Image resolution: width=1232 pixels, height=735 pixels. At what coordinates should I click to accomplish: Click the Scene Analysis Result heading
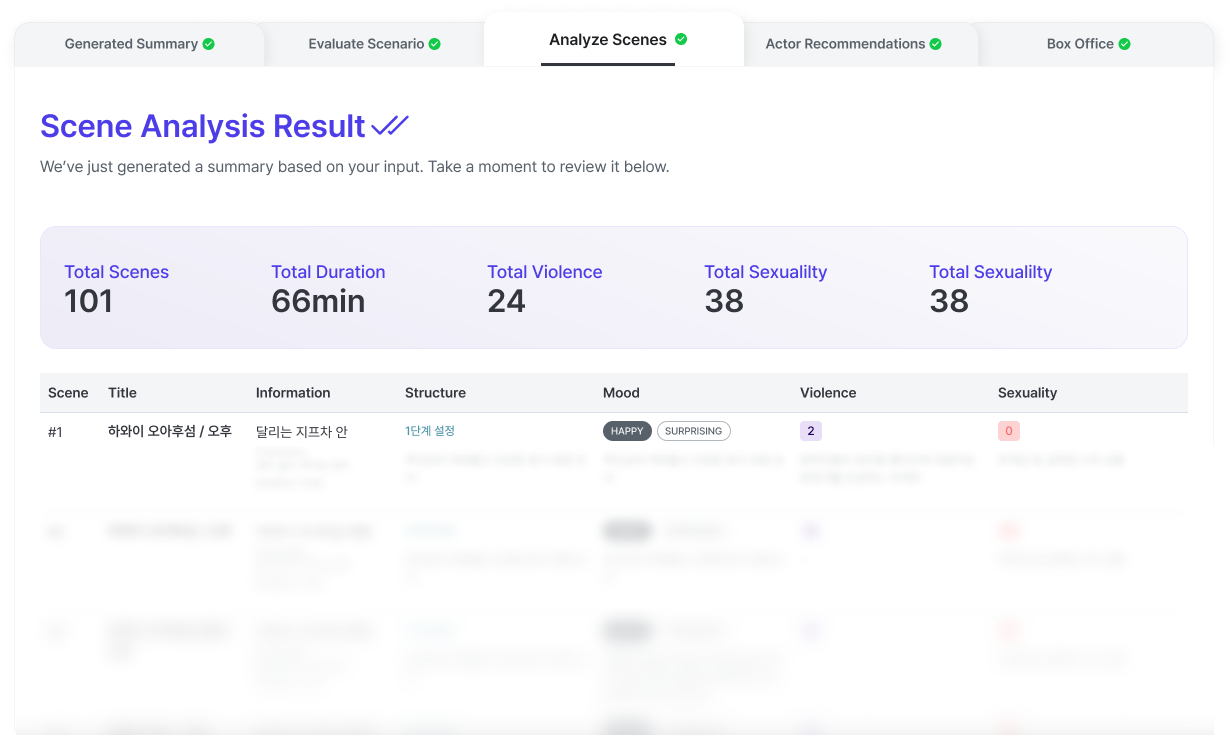pos(203,126)
